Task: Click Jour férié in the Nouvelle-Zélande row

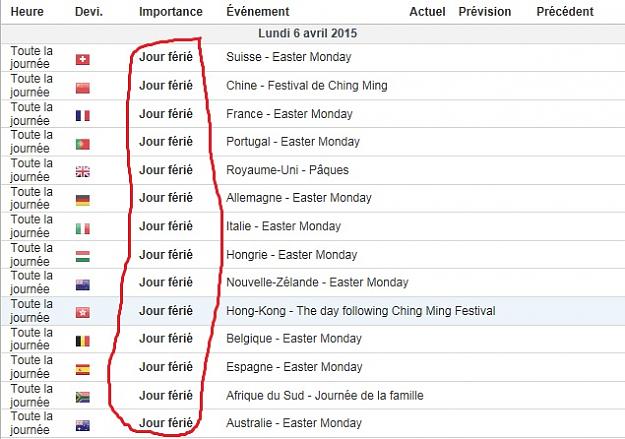Action: [x=166, y=282]
